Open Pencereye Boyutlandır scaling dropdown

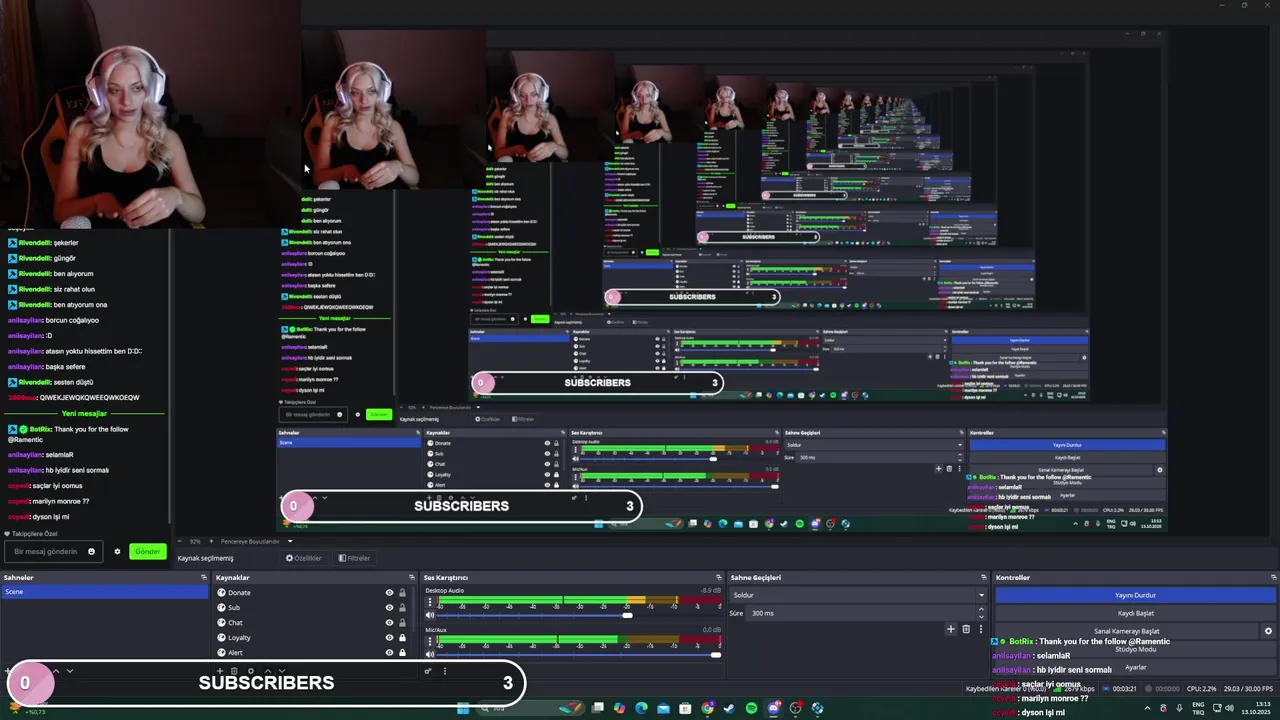tap(257, 541)
